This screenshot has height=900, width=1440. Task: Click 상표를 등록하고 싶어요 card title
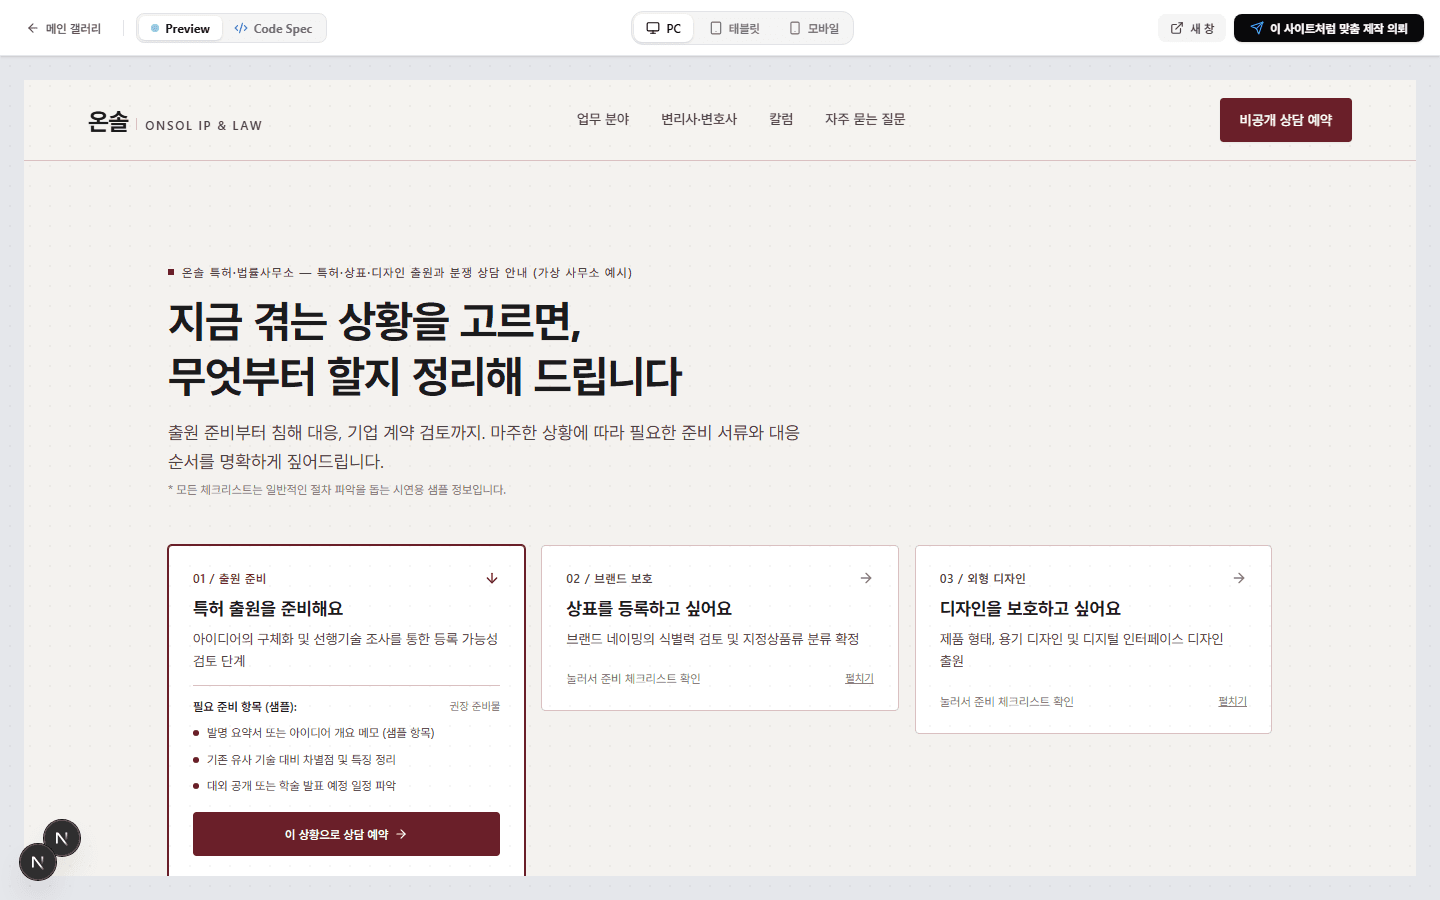click(x=649, y=608)
